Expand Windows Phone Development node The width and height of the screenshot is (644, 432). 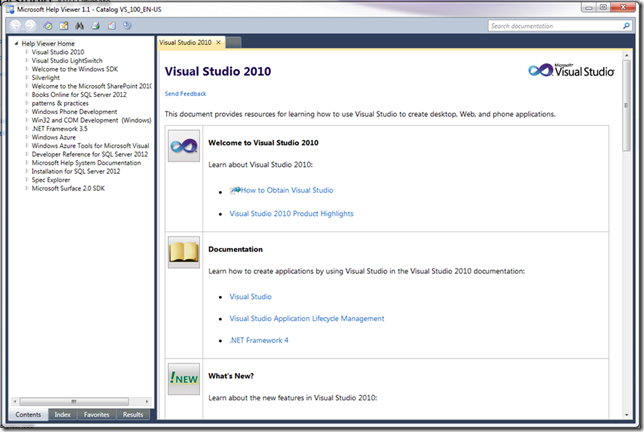tap(27, 111)
